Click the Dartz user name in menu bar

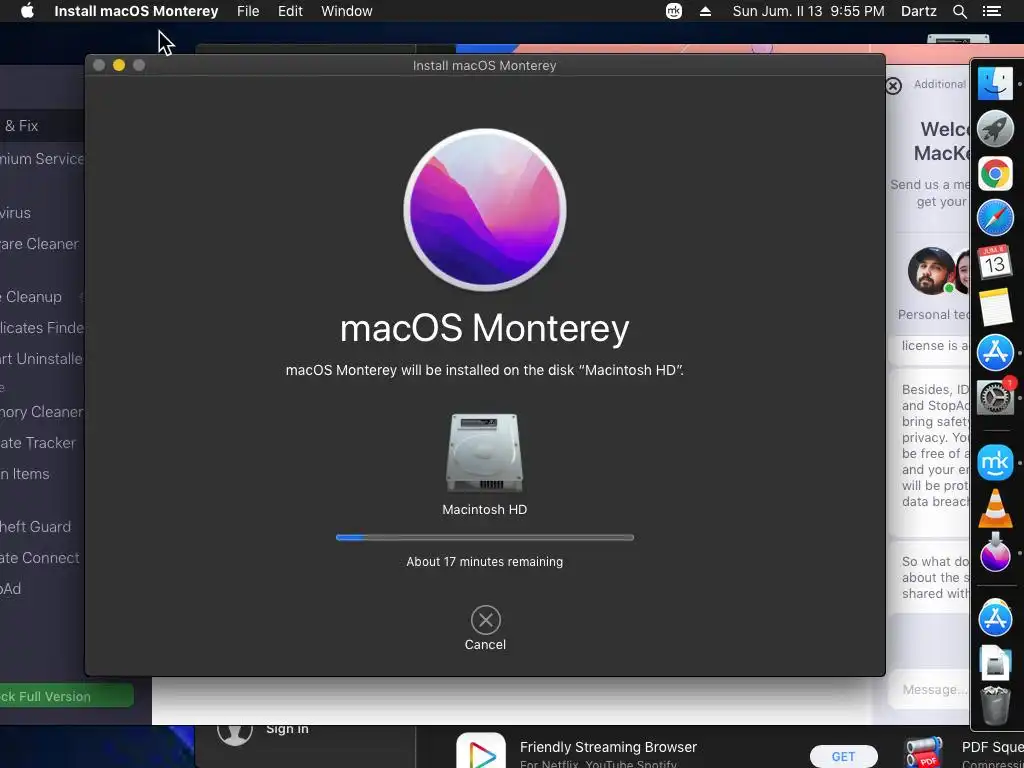[918, 11]
